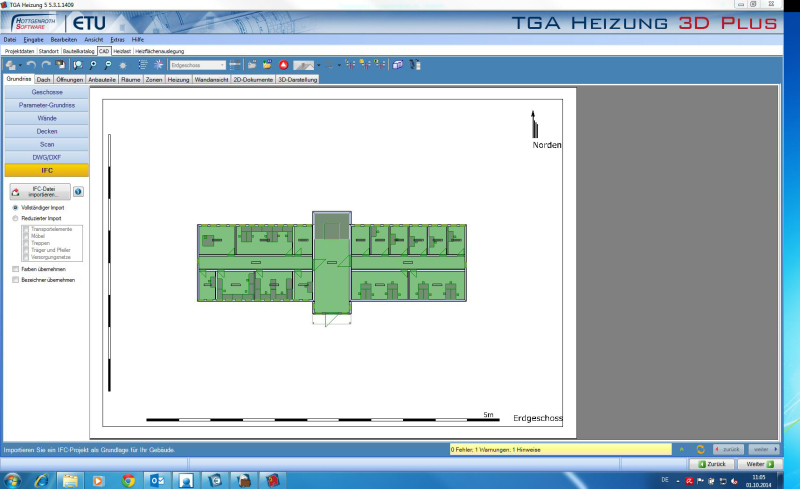Open the Erdgeschoss floor dropdown
The width and height of the screenshot is (800, 489).
pos(197,65)
